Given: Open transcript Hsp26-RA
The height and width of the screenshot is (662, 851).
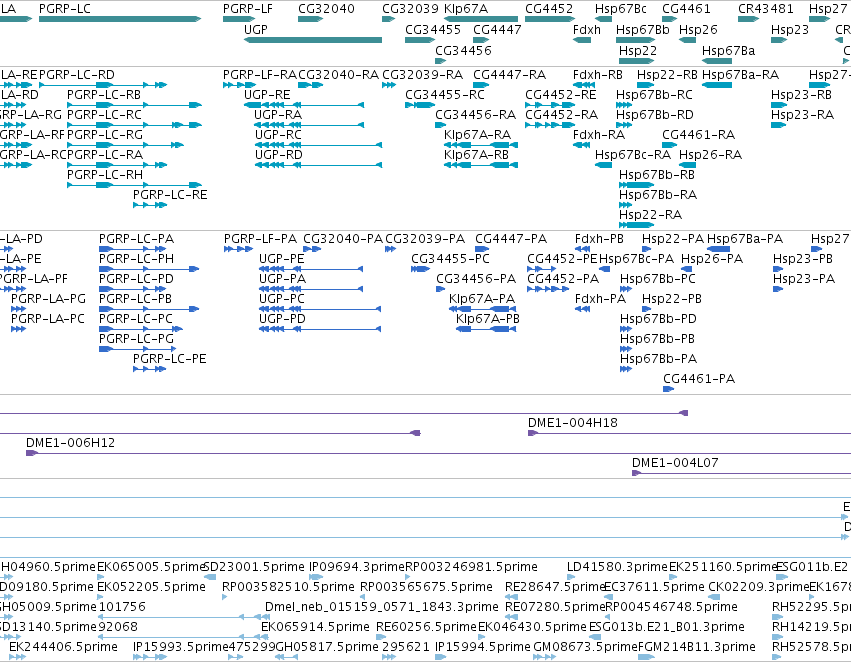Looking at the screenshot, I should tap(710, 155).
